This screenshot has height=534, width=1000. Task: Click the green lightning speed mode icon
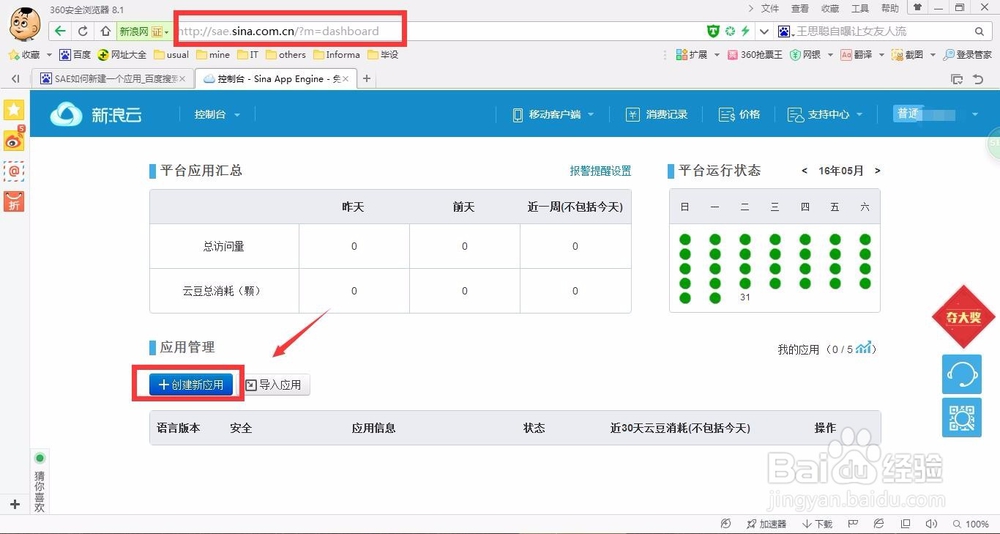(744, 31)
